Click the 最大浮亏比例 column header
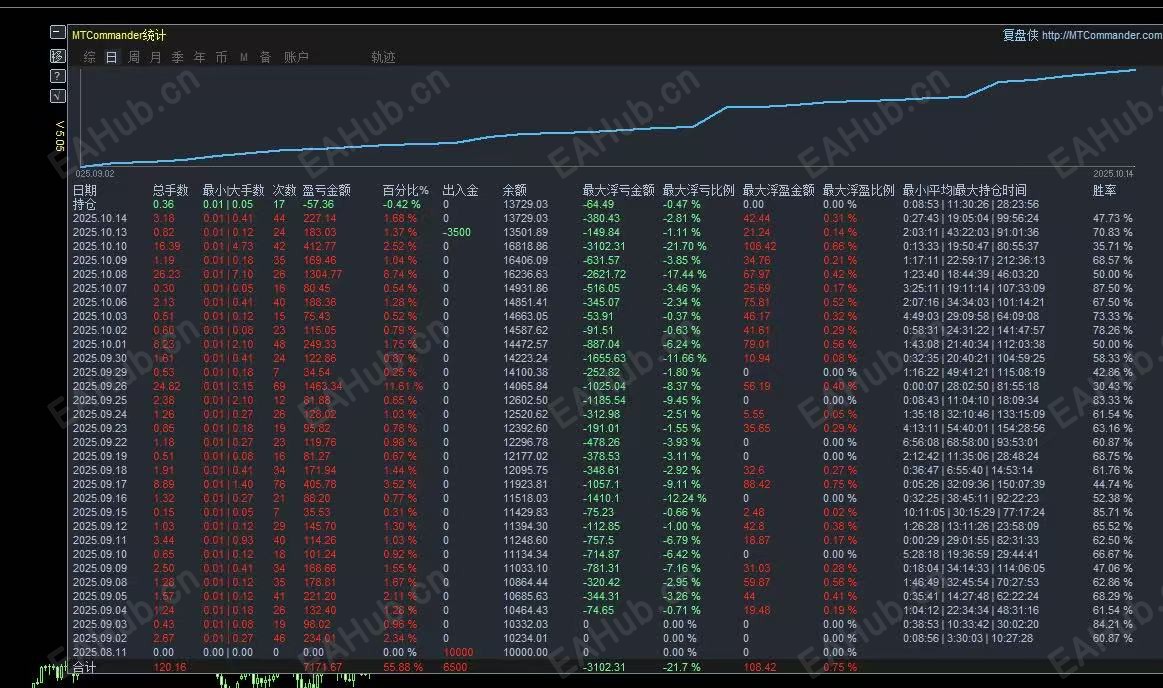This screenshot has width=1163, height=688. click(699, 191)
